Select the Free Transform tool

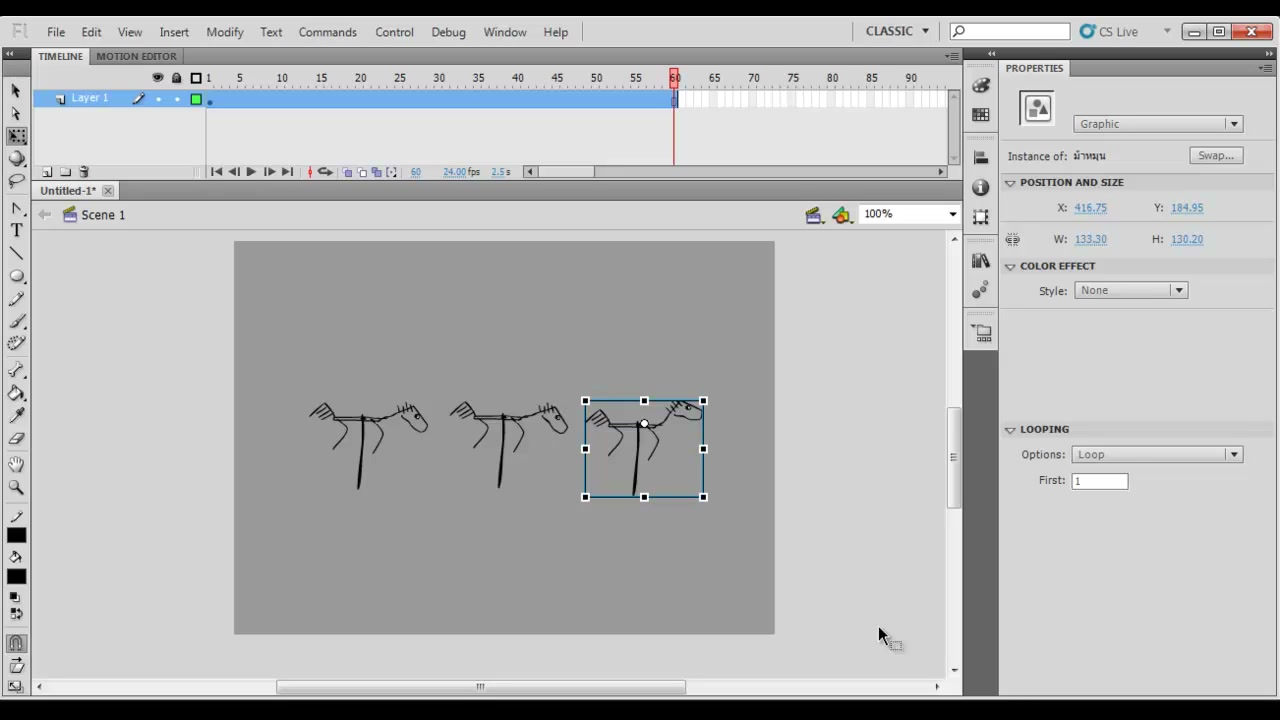[17, 136]
